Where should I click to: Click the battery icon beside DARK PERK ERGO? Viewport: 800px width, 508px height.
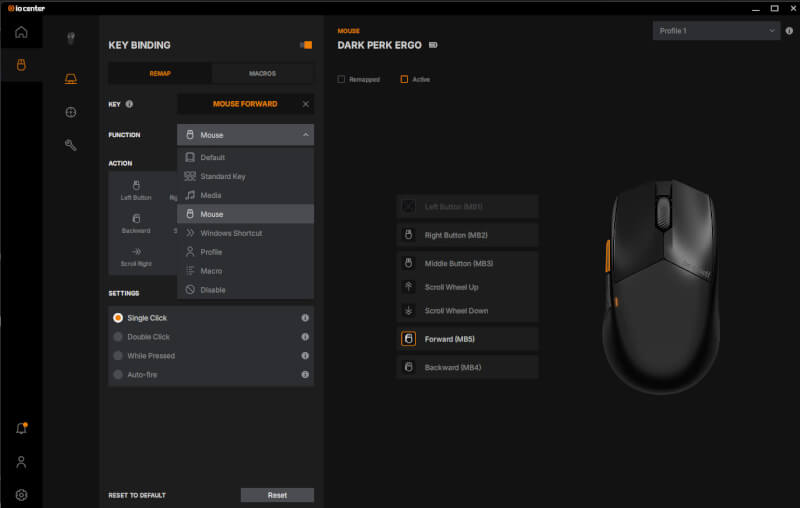point(433,45)
